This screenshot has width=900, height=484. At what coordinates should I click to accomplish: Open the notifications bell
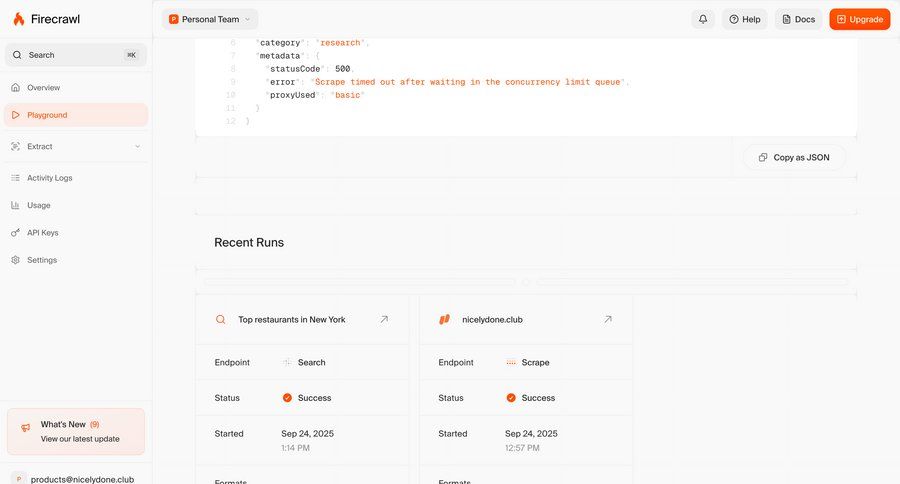tap(703, 19)
